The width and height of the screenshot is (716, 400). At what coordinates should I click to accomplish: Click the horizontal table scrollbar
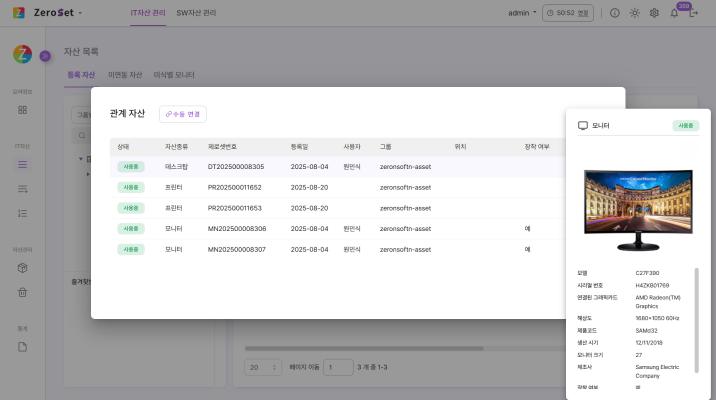pos(364,348)
